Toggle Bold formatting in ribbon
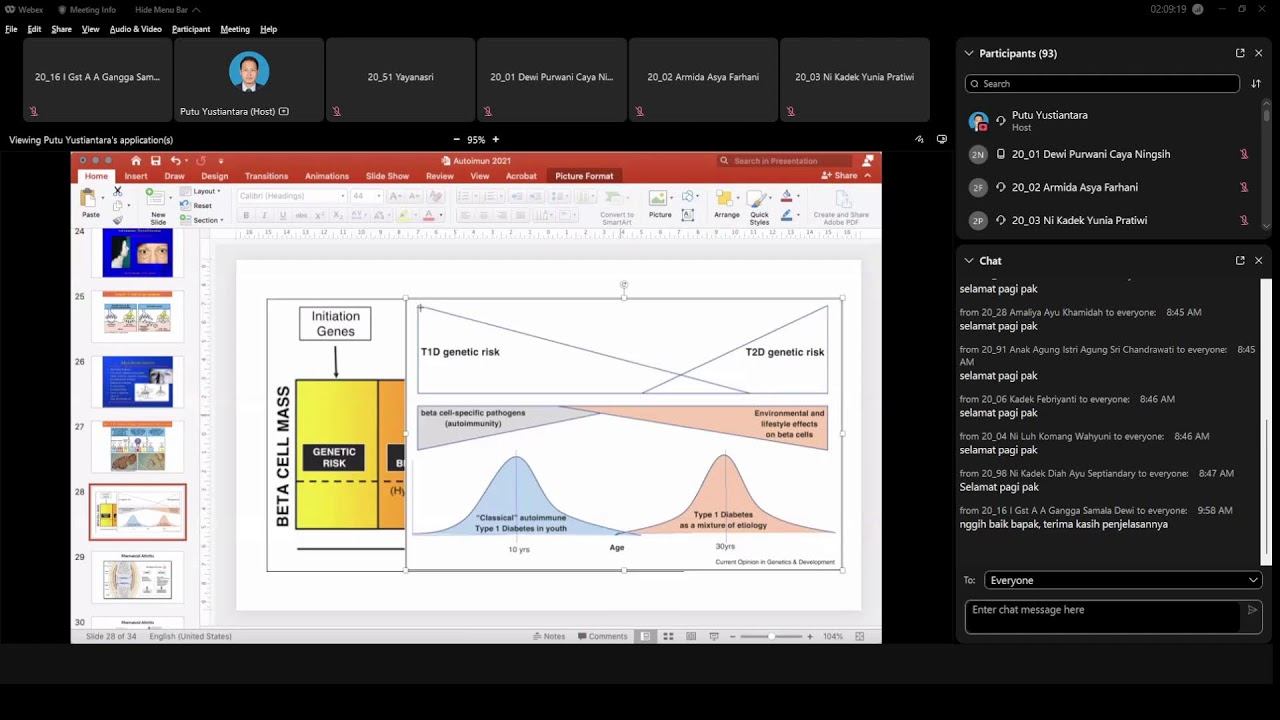 tap(246, 215)
